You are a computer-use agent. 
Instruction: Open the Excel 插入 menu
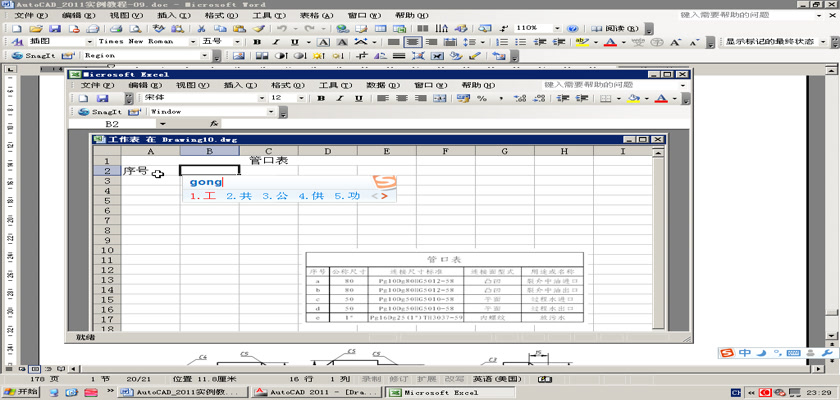[240, 85]
